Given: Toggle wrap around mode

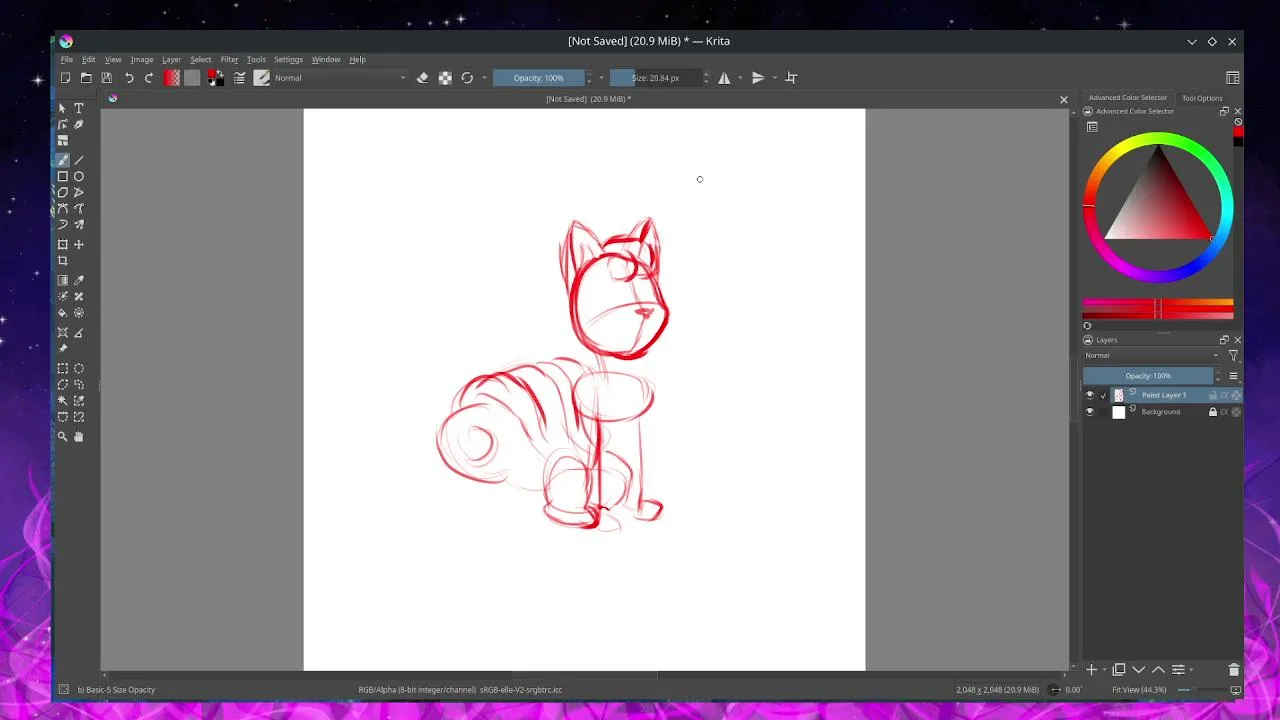Looking at the screenshot, I should click(x=791, y=78).
